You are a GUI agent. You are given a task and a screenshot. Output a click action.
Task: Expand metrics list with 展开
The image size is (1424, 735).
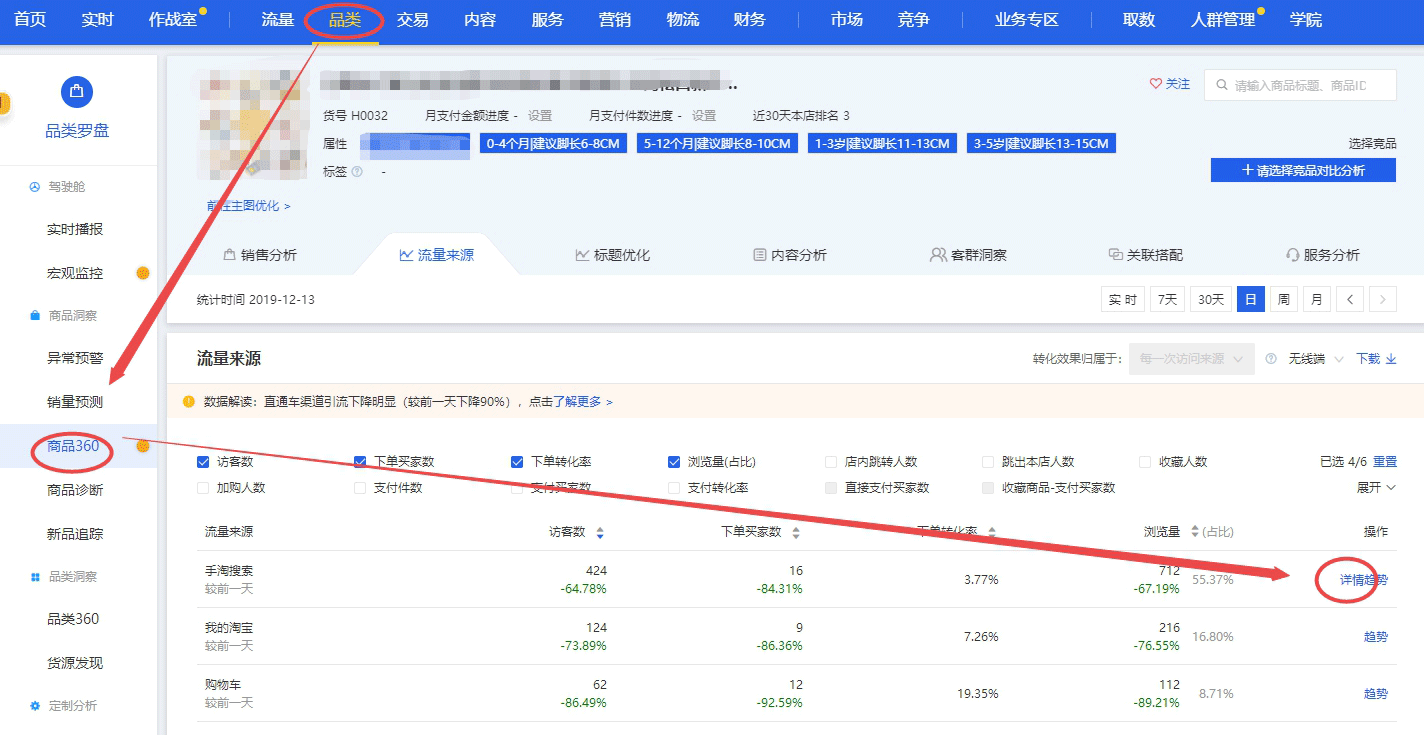(1375, 488)
